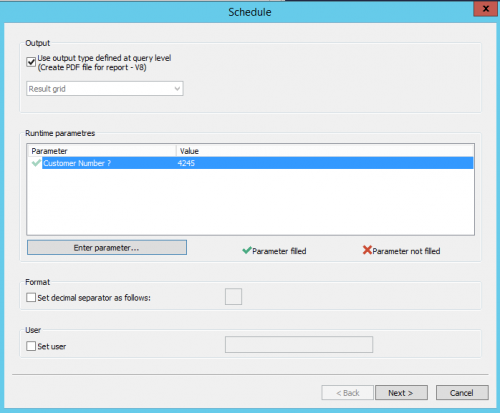Enable Set decimal separator as follows checkbox

[31, 297]
